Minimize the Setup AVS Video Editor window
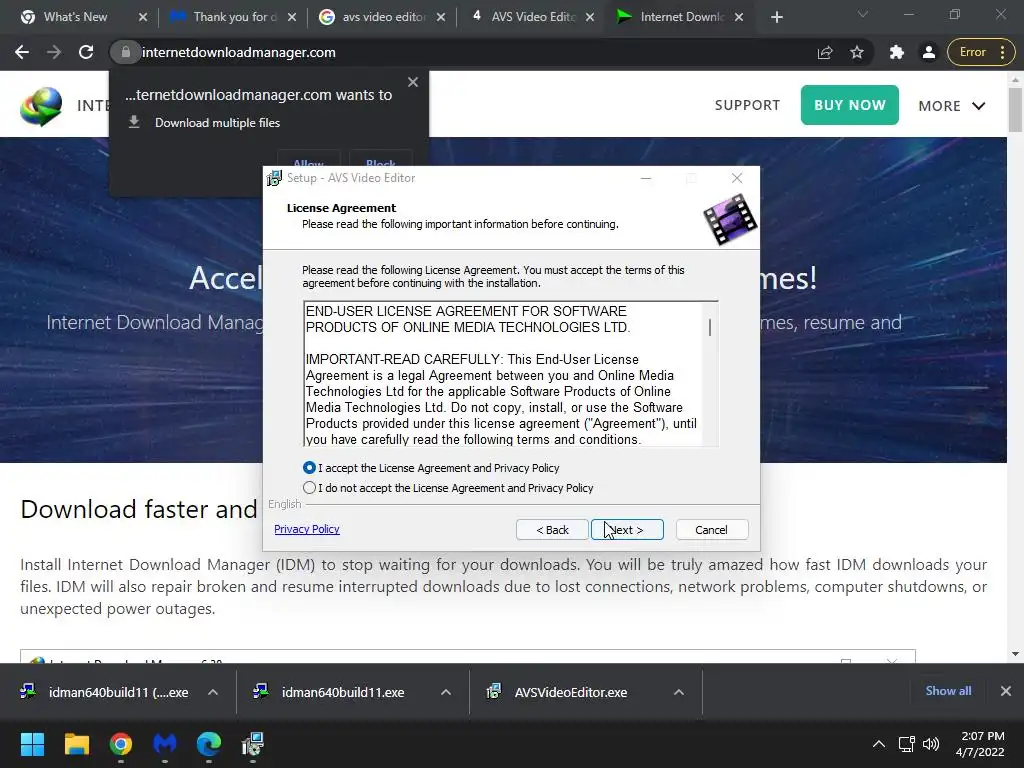The image size is (1024, 768). coord(646,178)
